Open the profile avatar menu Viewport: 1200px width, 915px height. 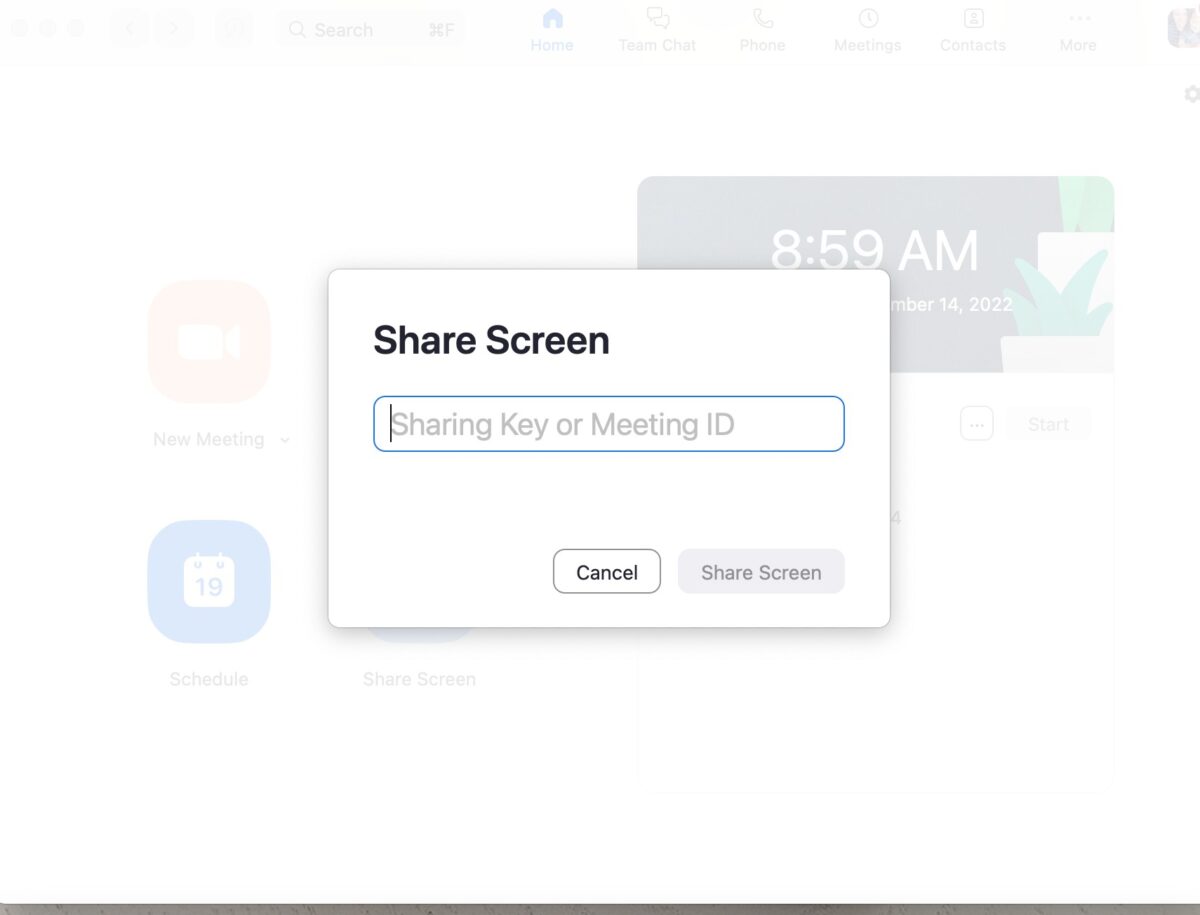[x=1184, y=28]
